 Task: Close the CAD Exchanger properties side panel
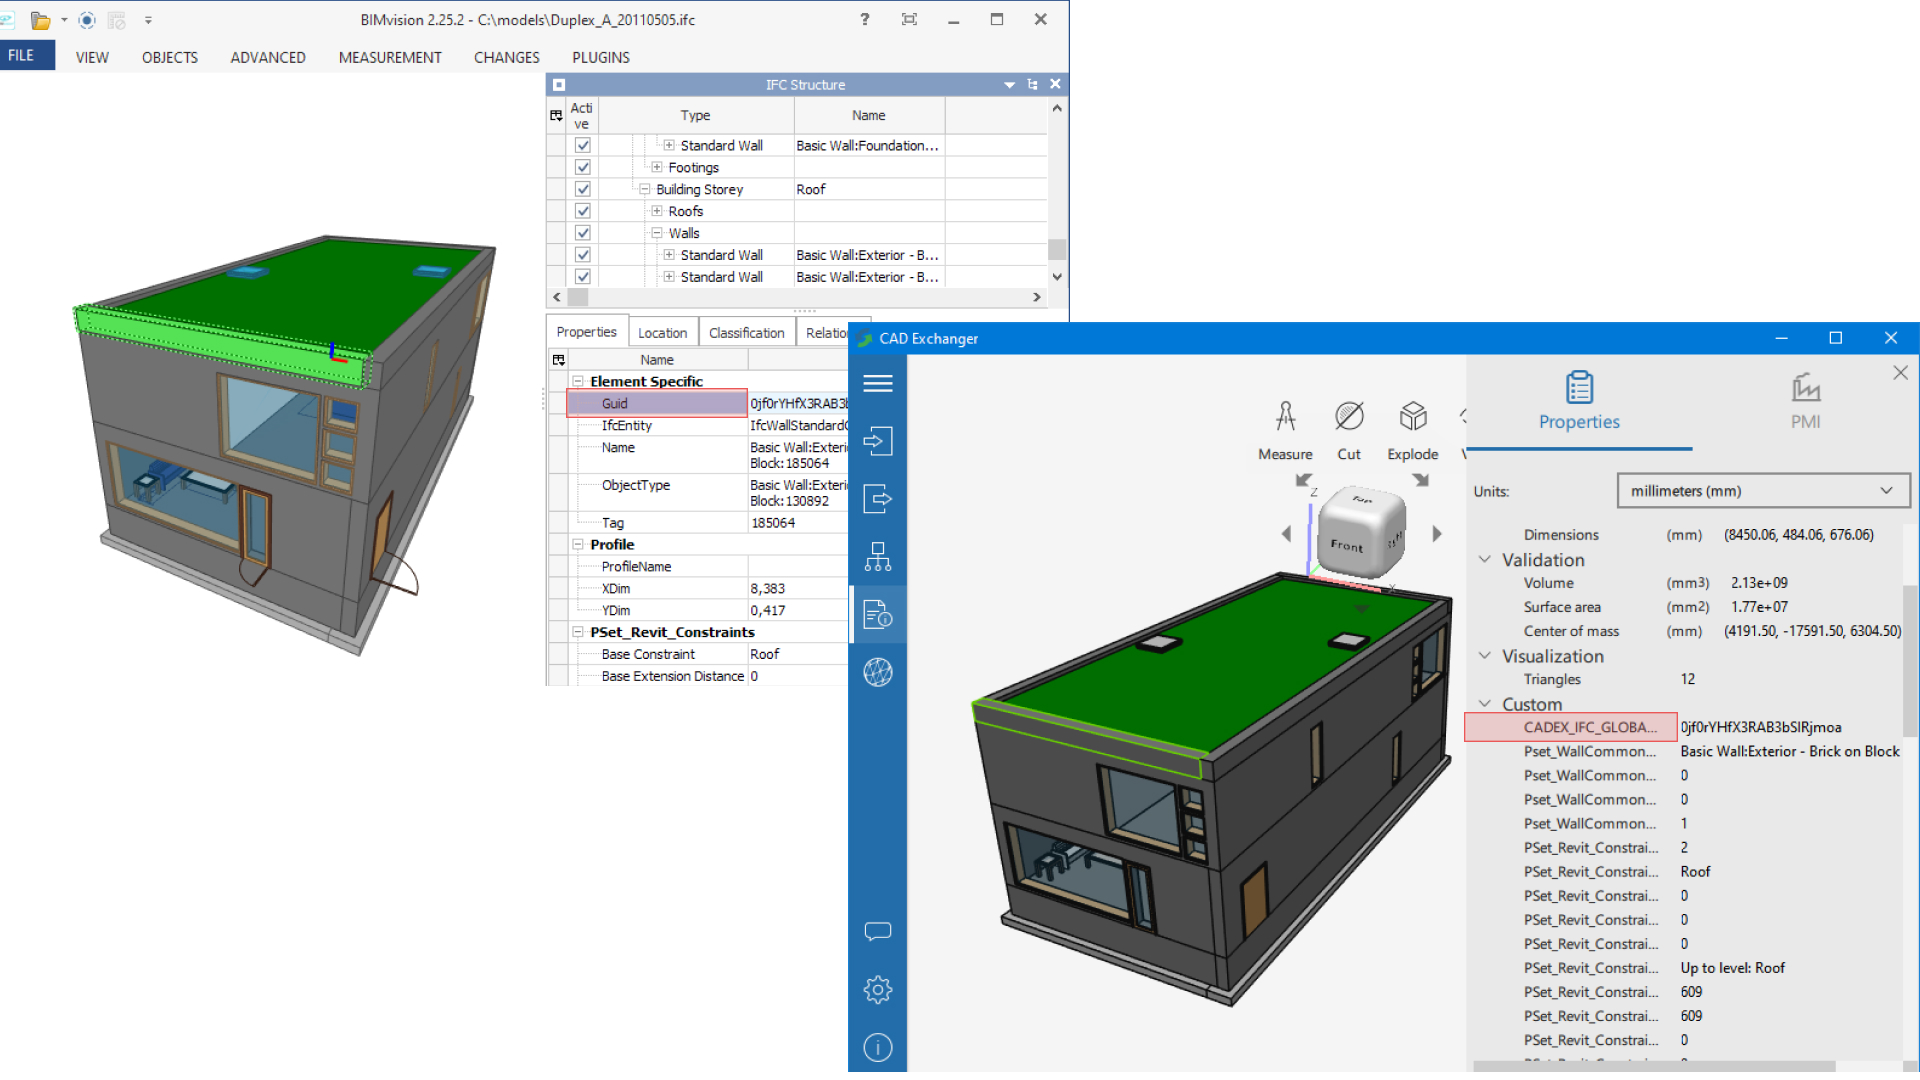pyautogui.click(x=1900, y=373)
